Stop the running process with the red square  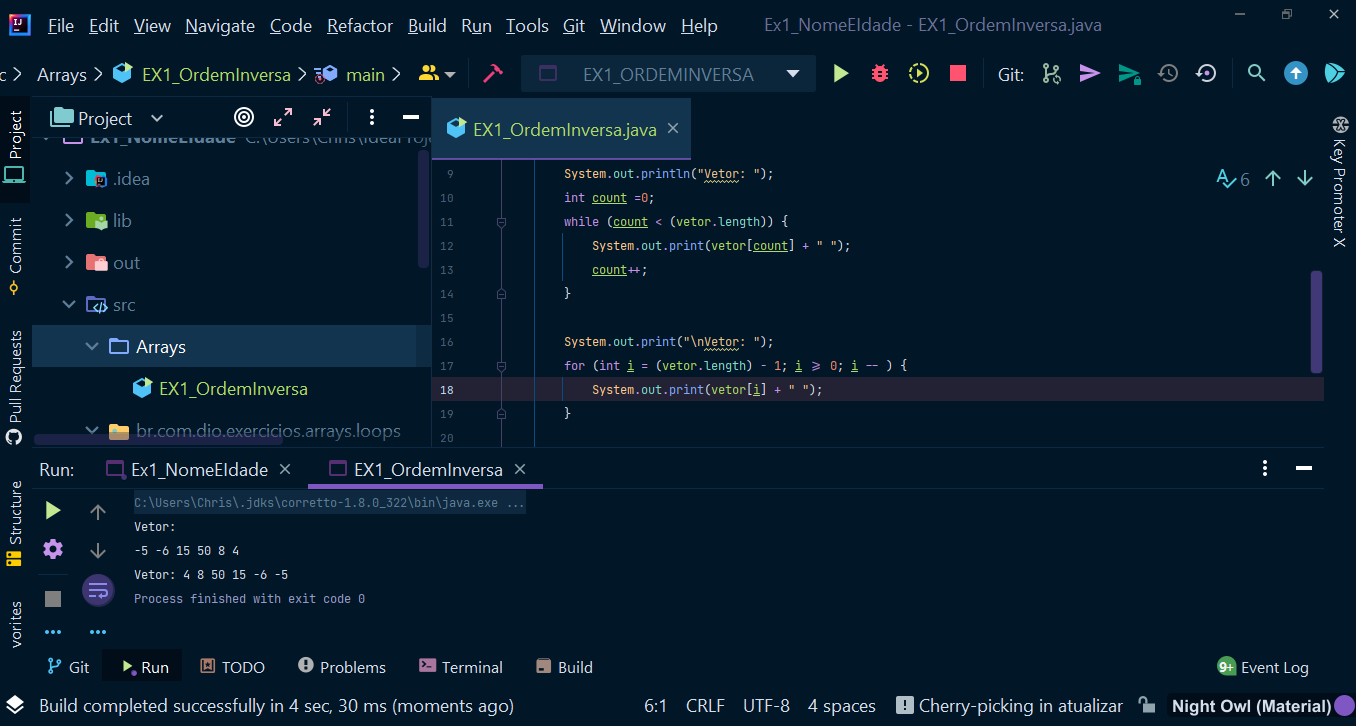tap(958, 73)
